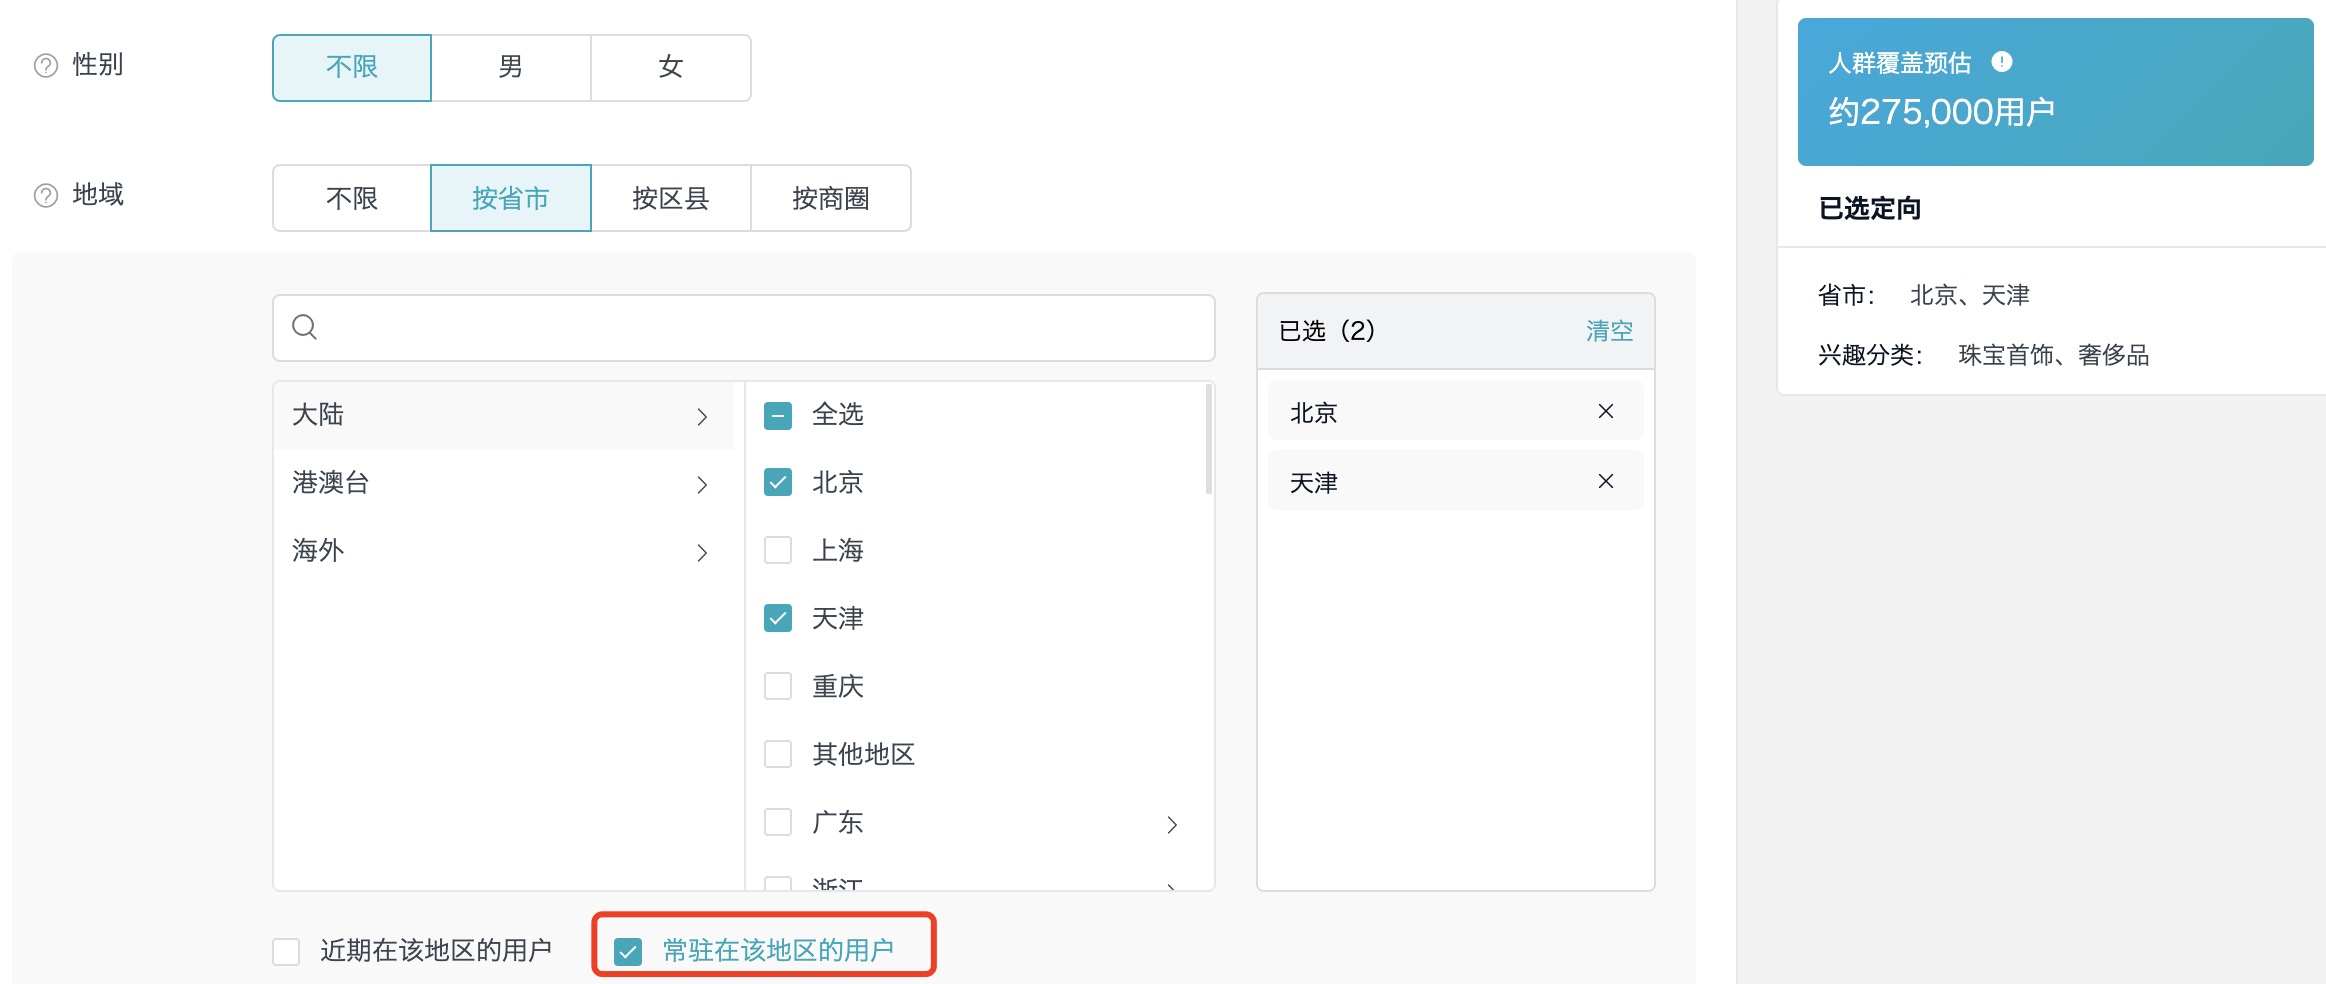Screen dimensions: 2326x984
Task: Uncheck the 北京 checkbox
Action: 778,483
